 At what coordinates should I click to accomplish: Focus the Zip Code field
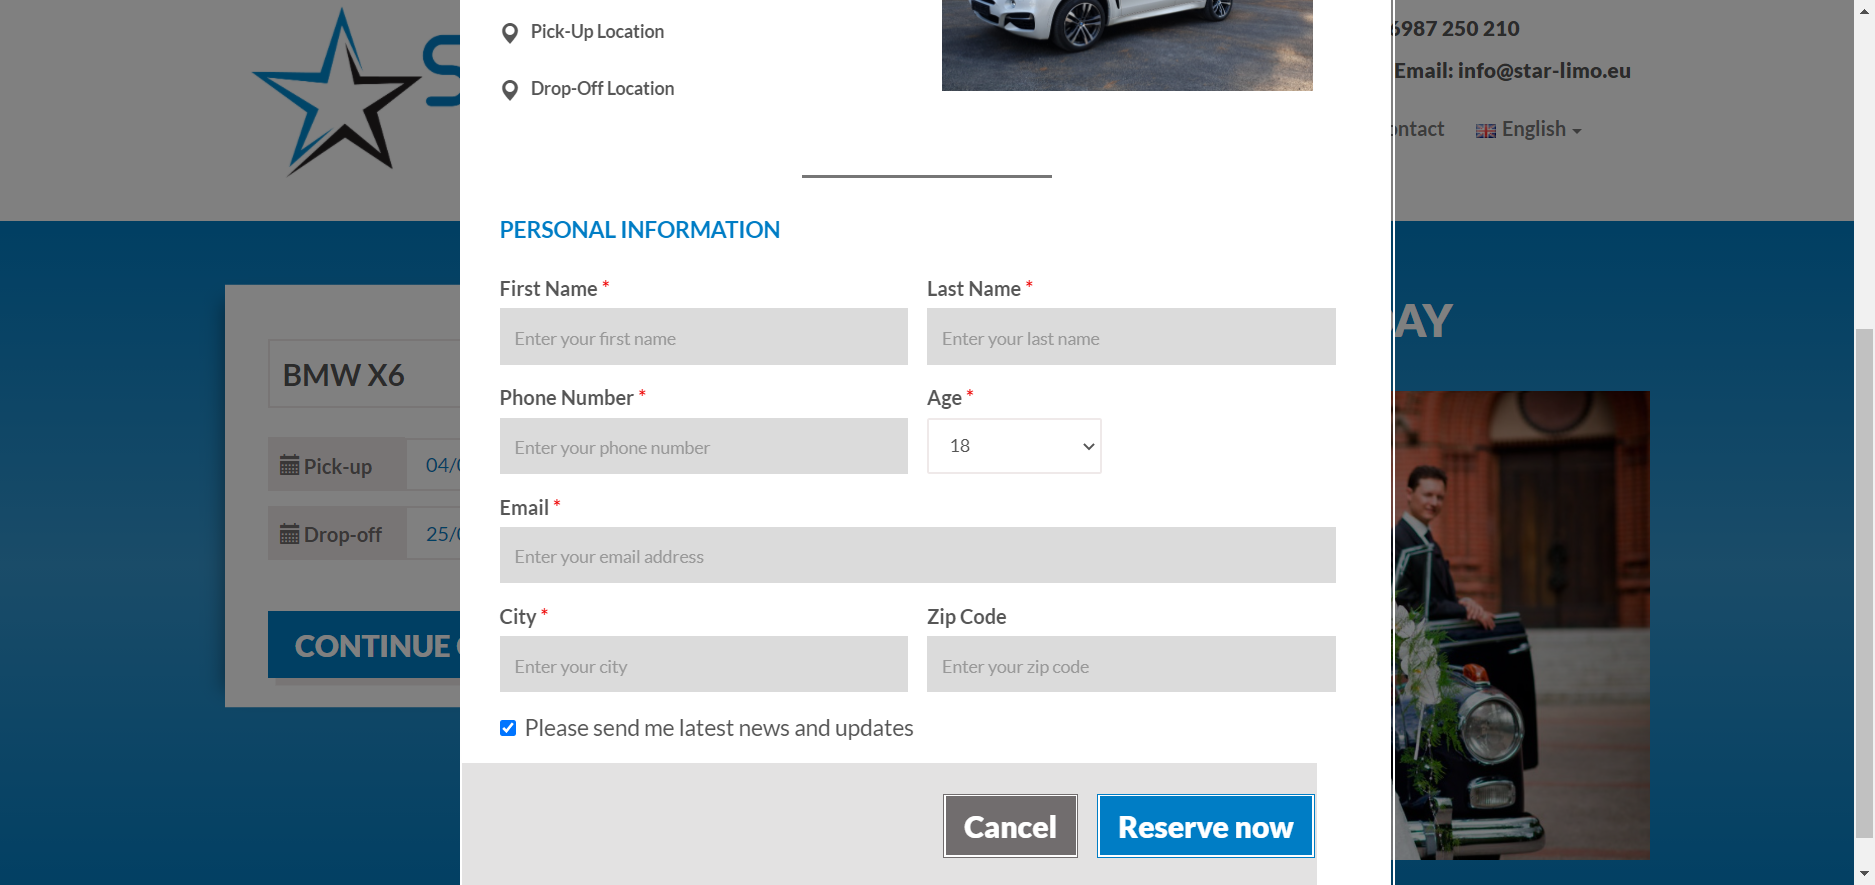1130,666
